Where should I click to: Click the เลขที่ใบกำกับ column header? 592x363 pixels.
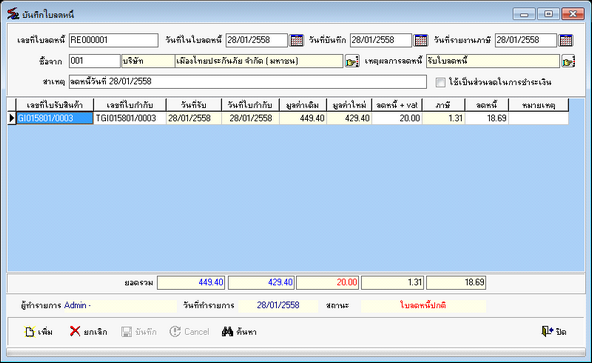tap(130, 105)
